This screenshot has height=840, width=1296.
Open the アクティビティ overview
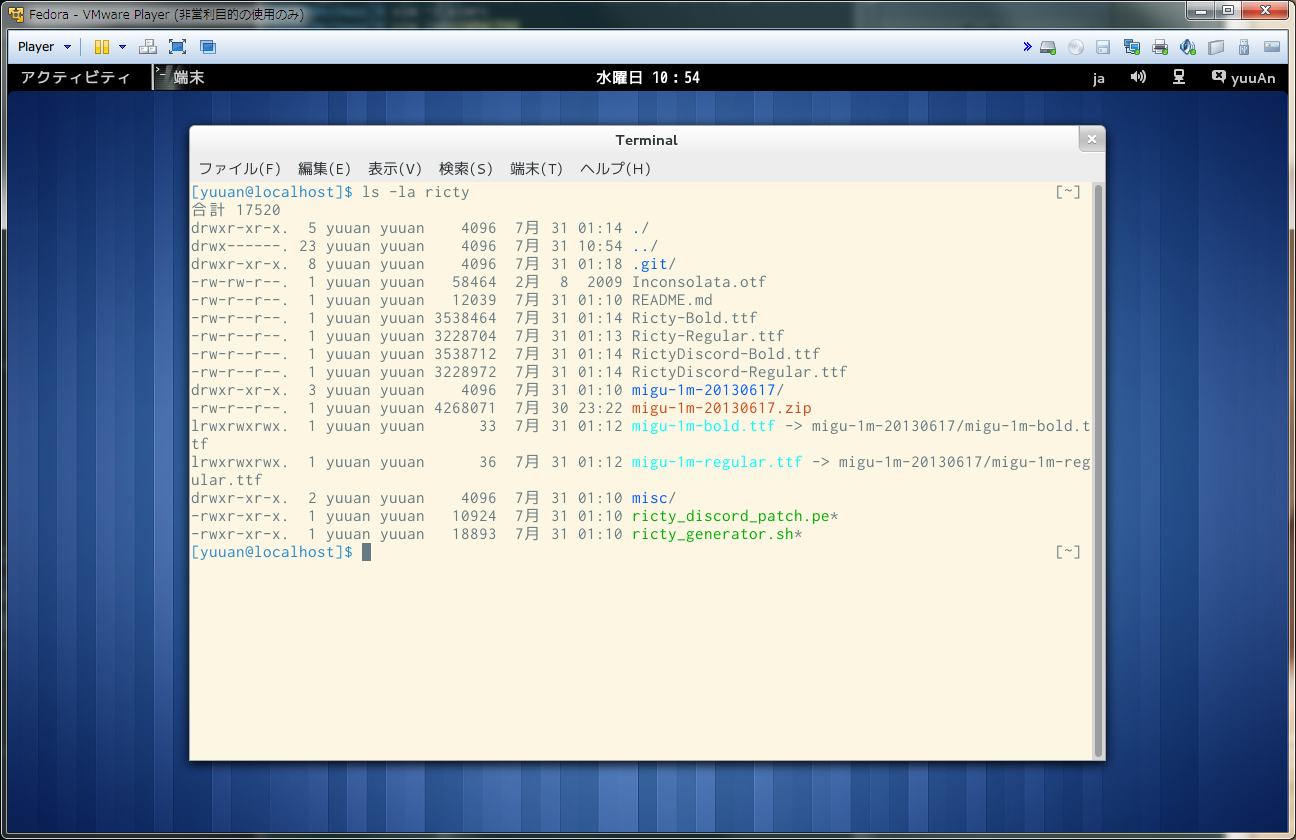tap(75, 77)
